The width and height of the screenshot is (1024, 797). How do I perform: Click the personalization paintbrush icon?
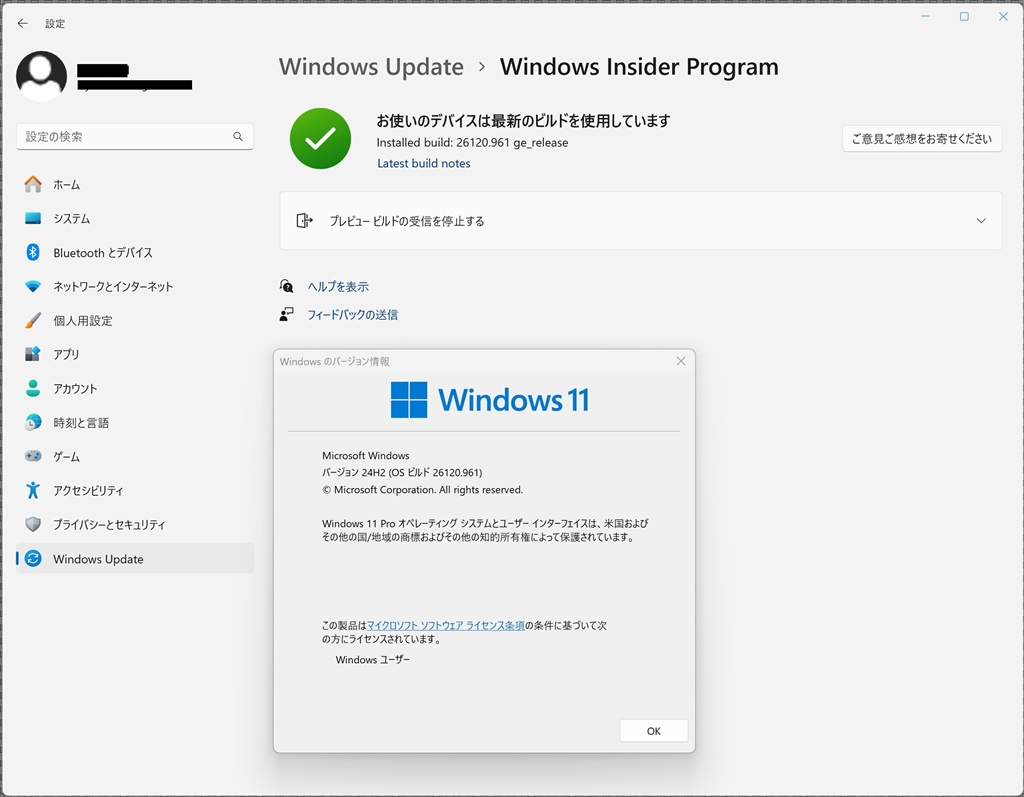[33, 320]
